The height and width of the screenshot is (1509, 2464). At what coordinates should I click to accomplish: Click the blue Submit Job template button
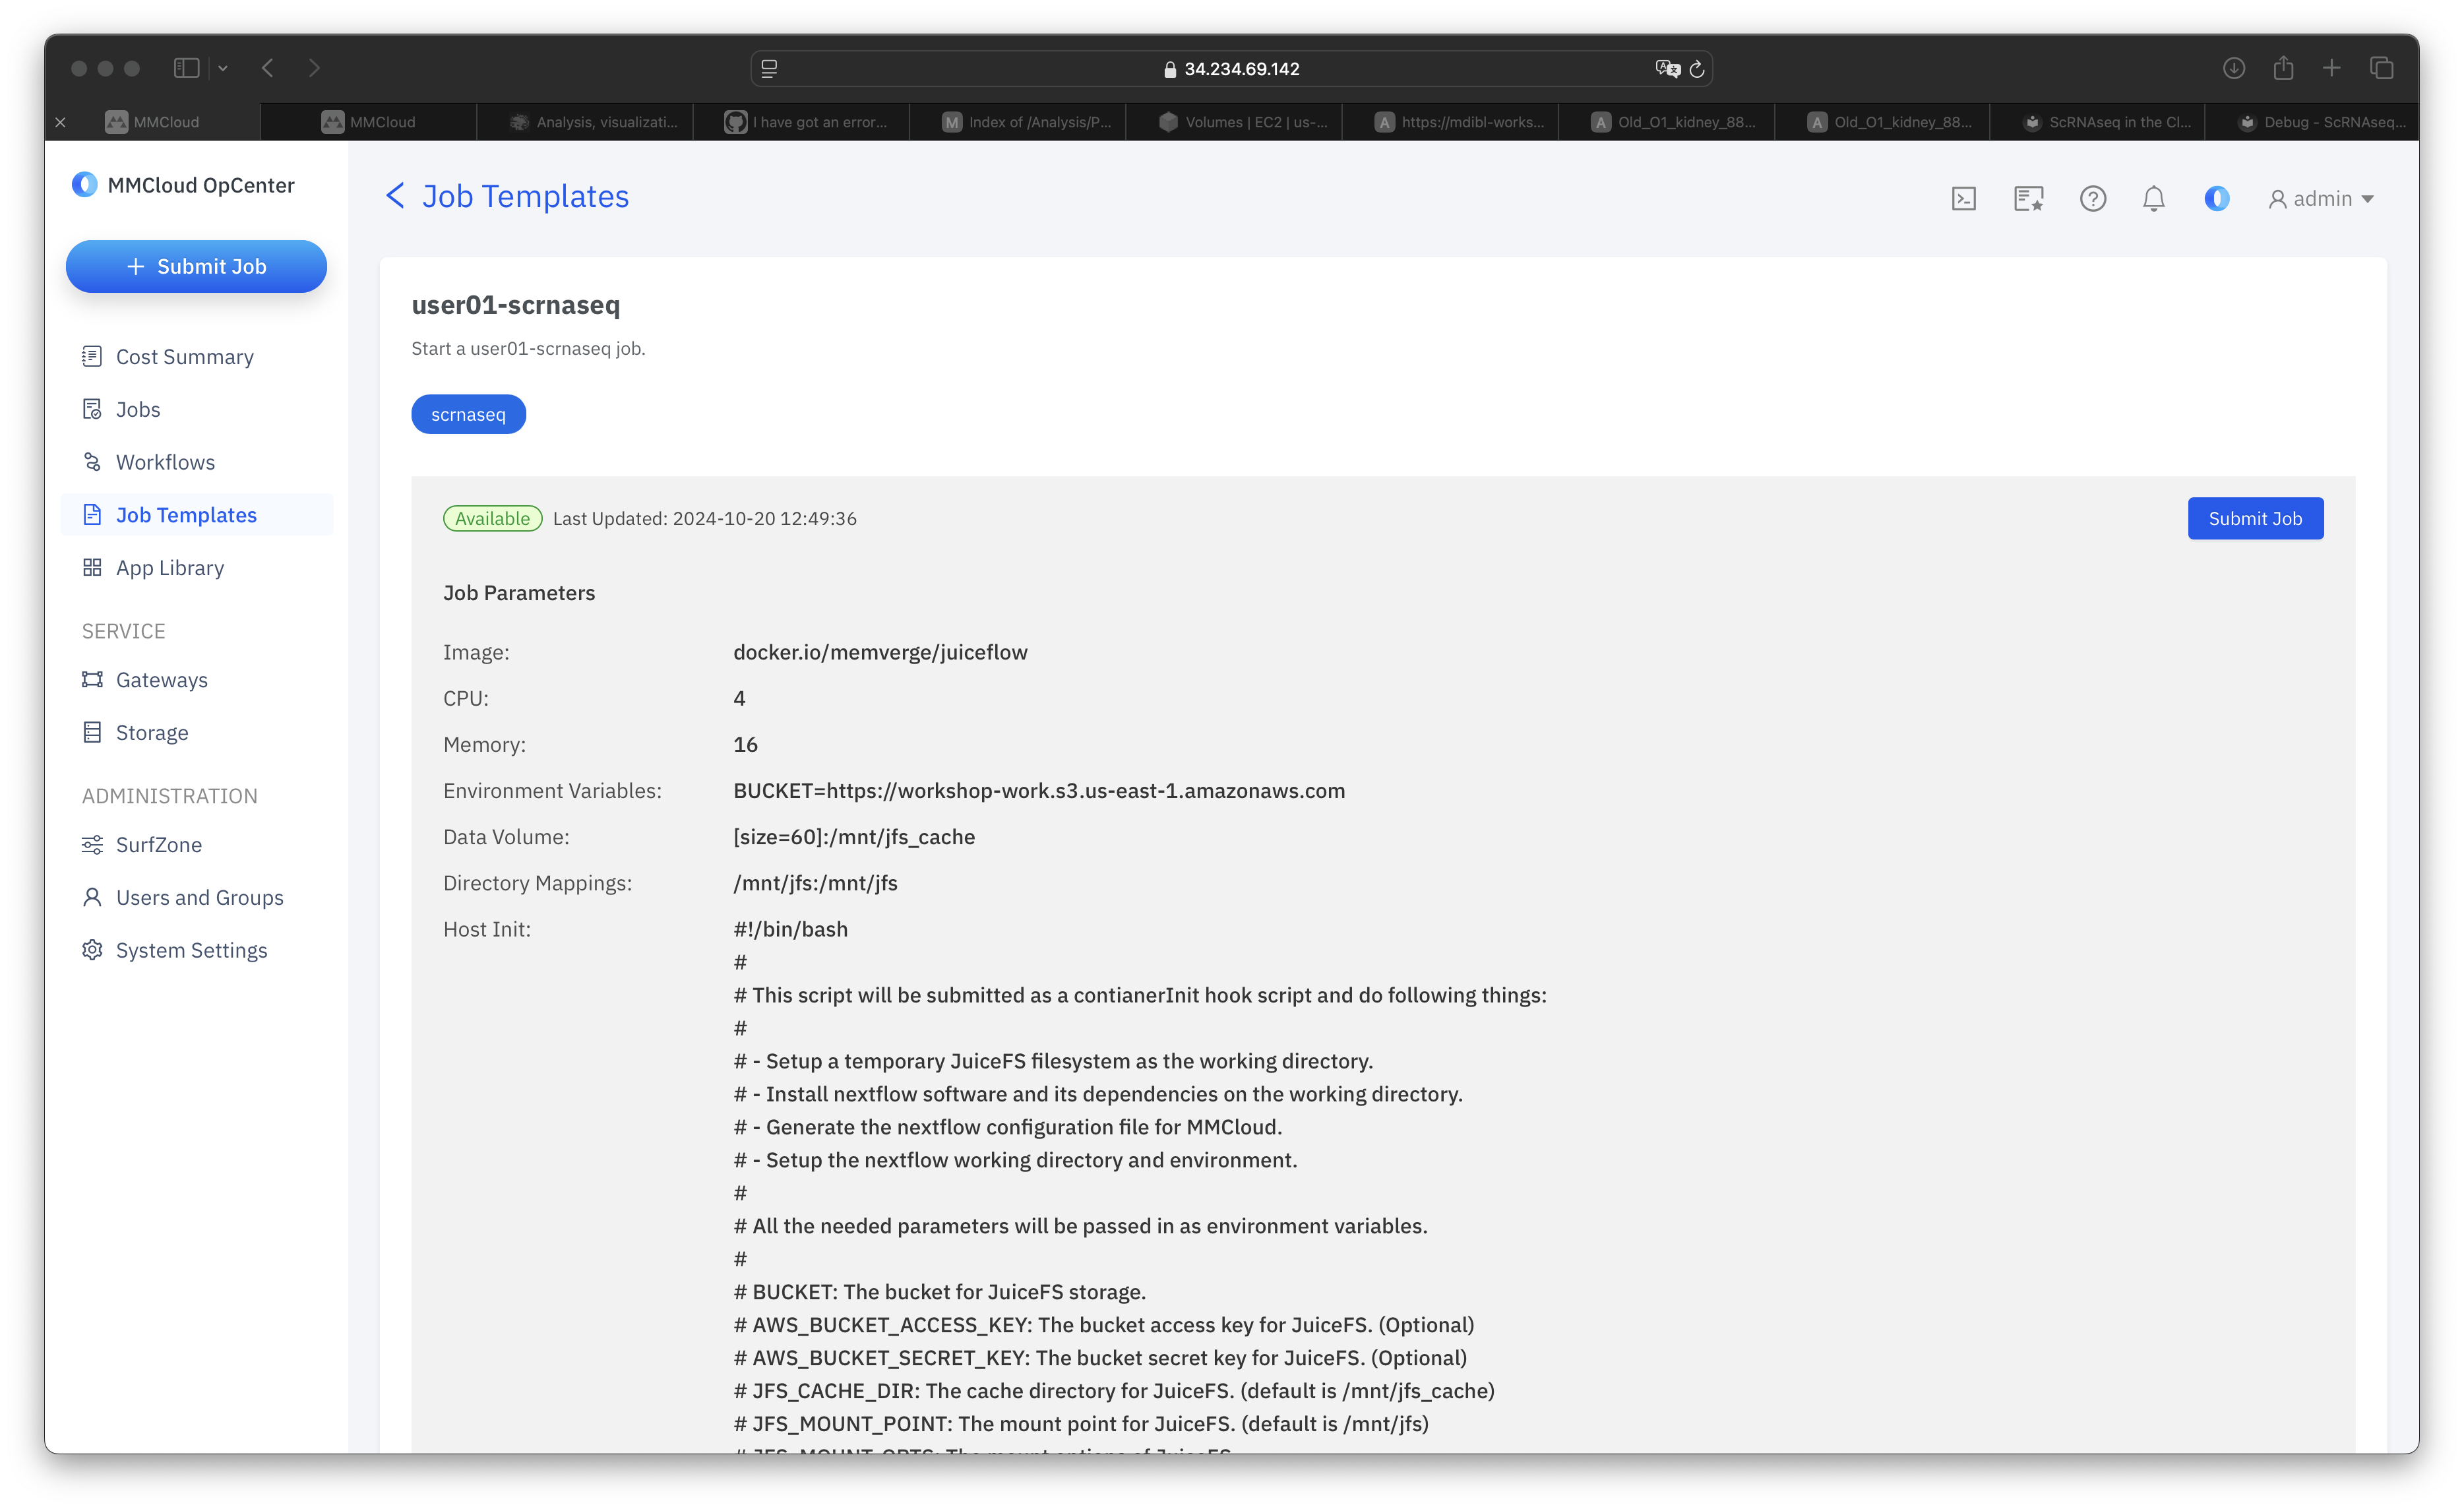(x=2254, y=518)
